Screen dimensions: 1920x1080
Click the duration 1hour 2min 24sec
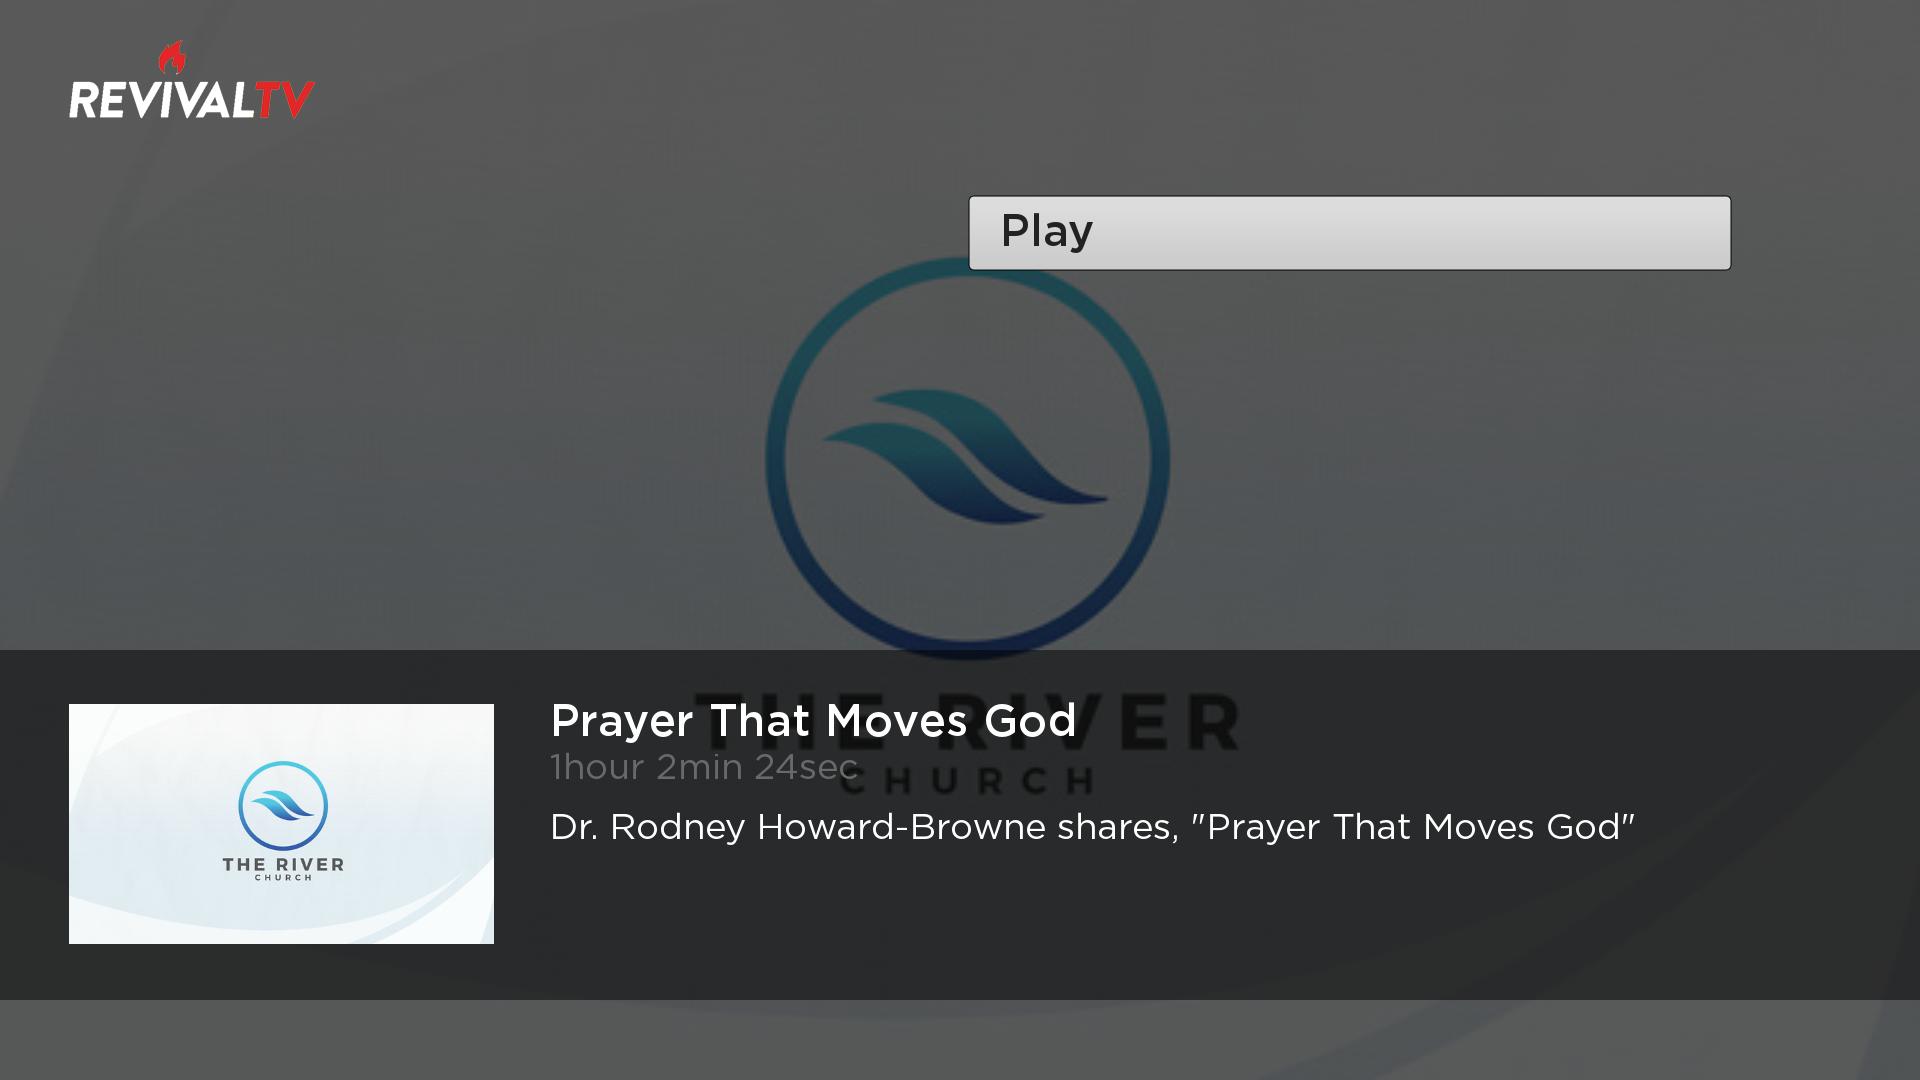(703, 767)
